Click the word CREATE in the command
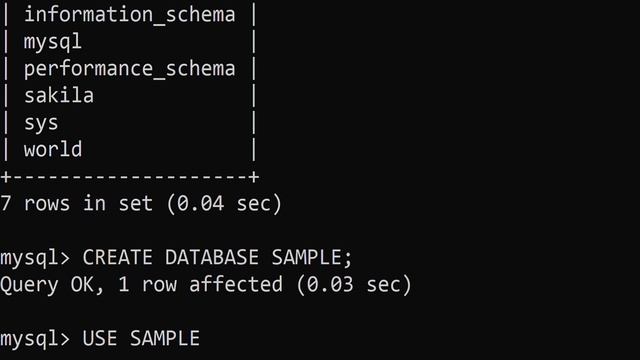Screen dimensions: 640x360 point(118,258)
